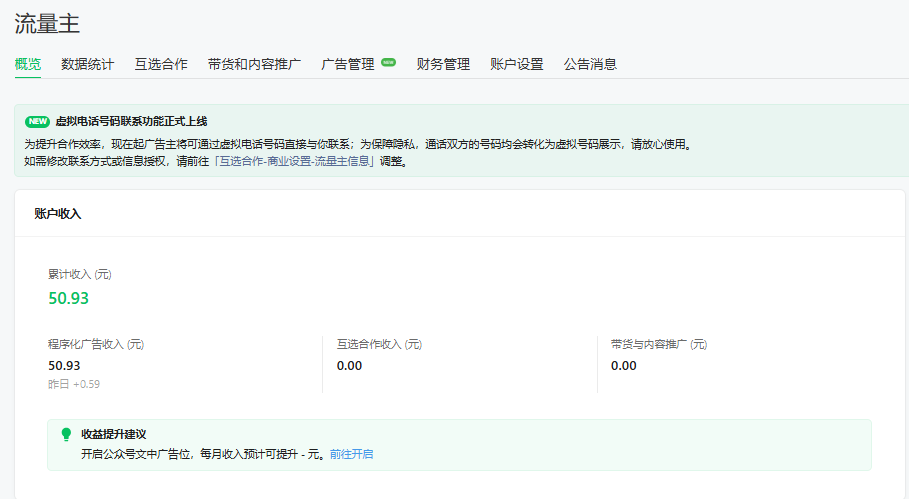View the 公告消息 tab
The height and width of the screenshot is (499, 909).
click(x=590, y=64)
